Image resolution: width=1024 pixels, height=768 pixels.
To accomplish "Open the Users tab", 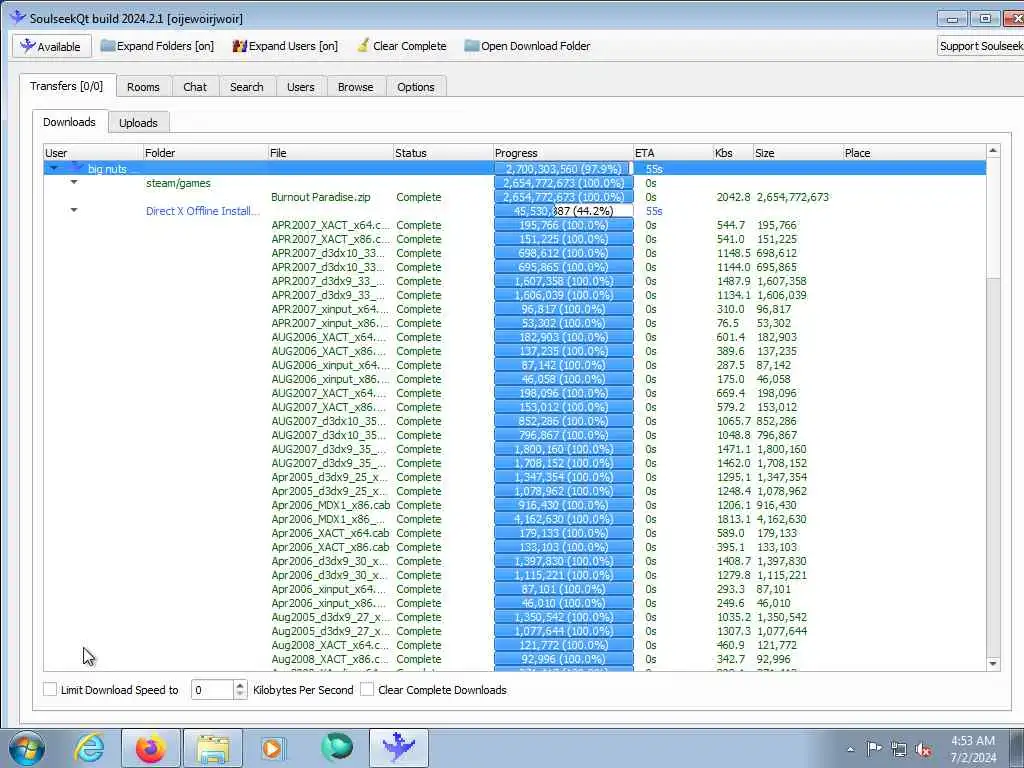I will pos(300,87).
